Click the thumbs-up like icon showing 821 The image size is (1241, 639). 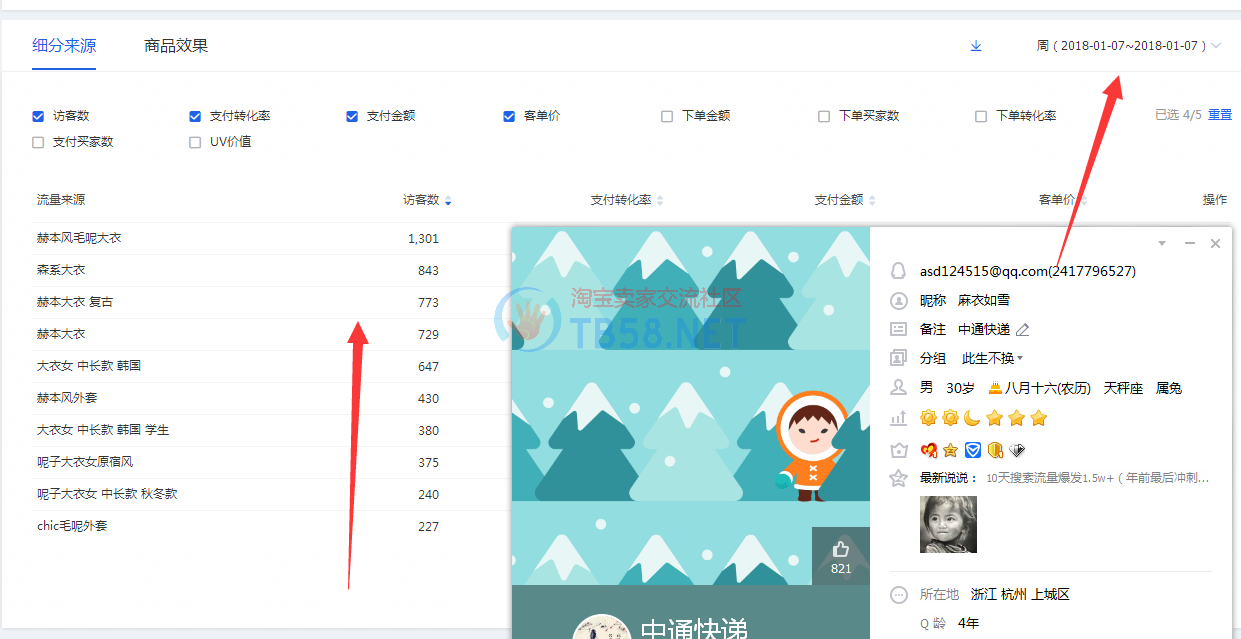pos(840,549)
